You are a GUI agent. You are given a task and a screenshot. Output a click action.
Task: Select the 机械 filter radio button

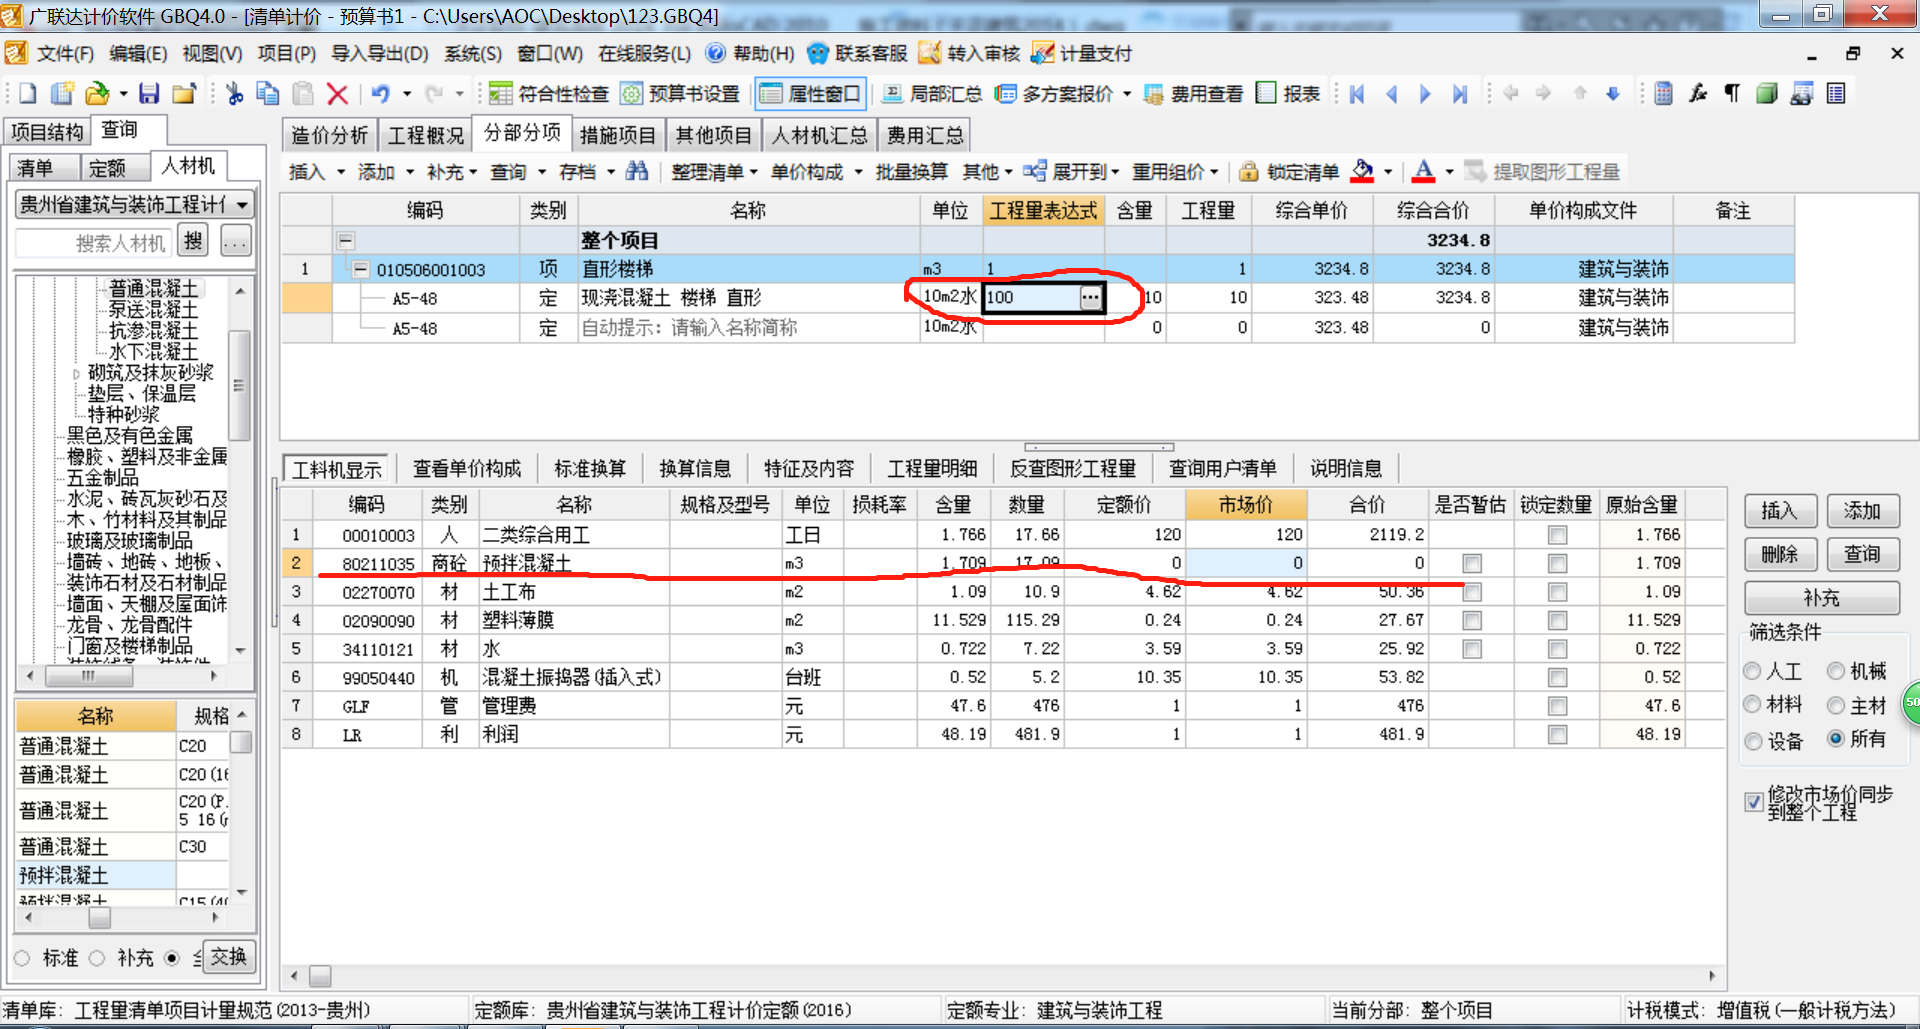coord(1836,672)
